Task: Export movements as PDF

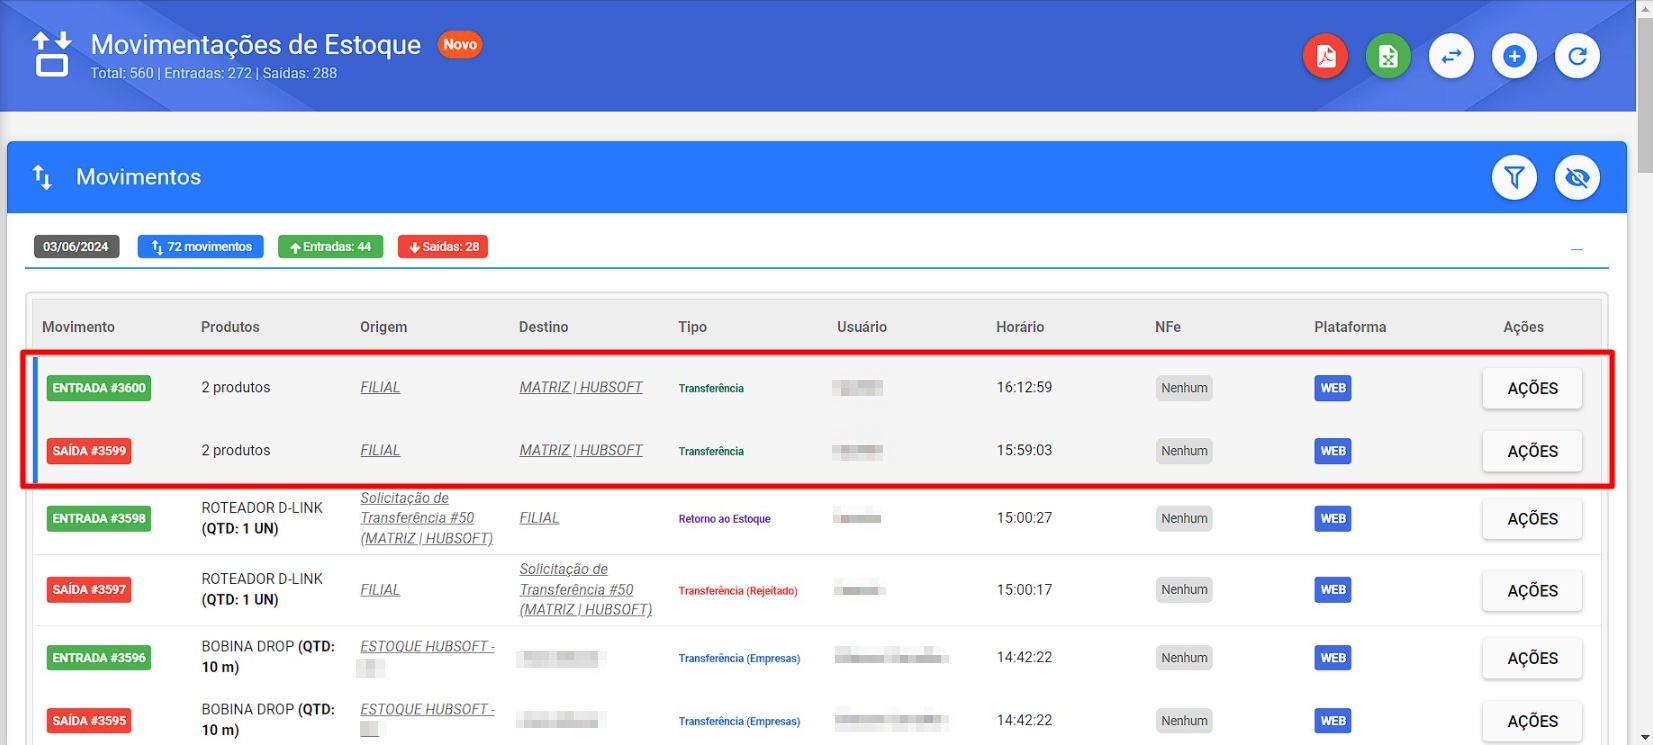Action: click(x=1325, y=56)
